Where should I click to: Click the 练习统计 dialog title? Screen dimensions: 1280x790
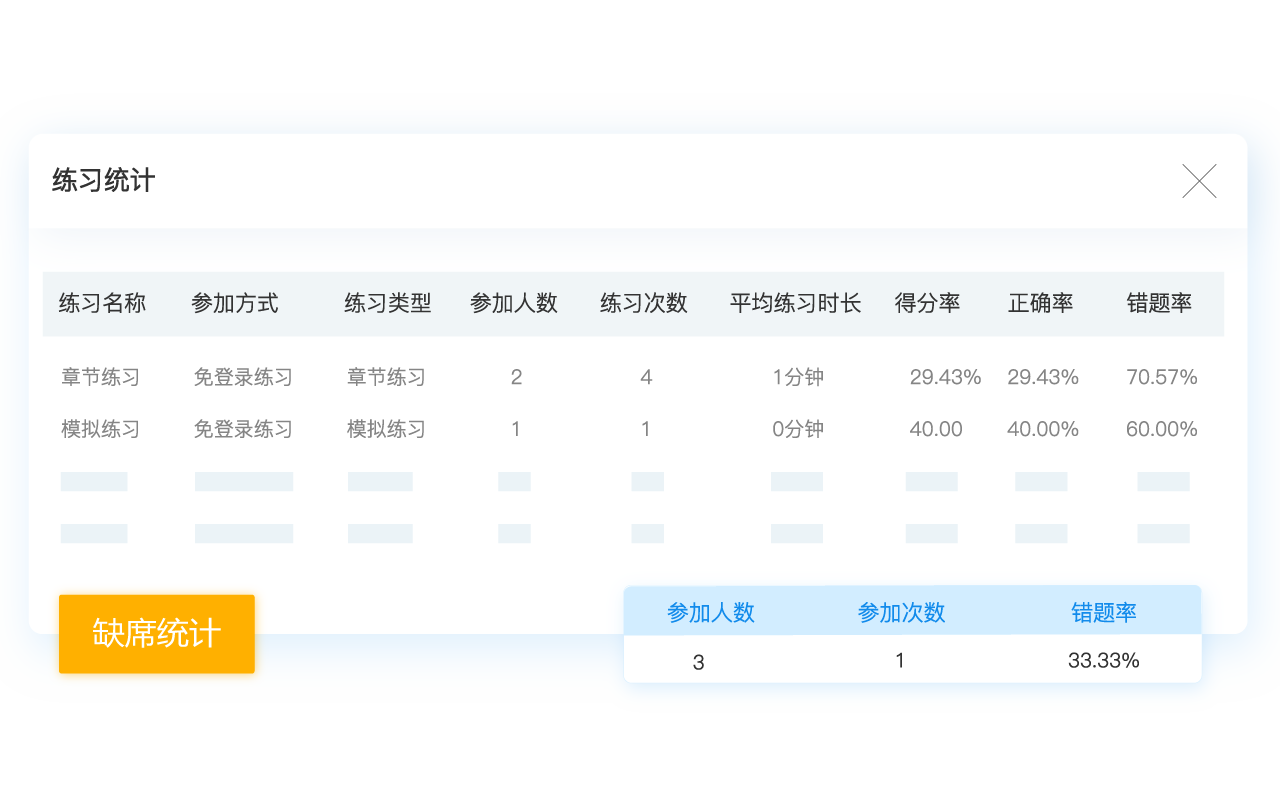[x=104, y=181]
